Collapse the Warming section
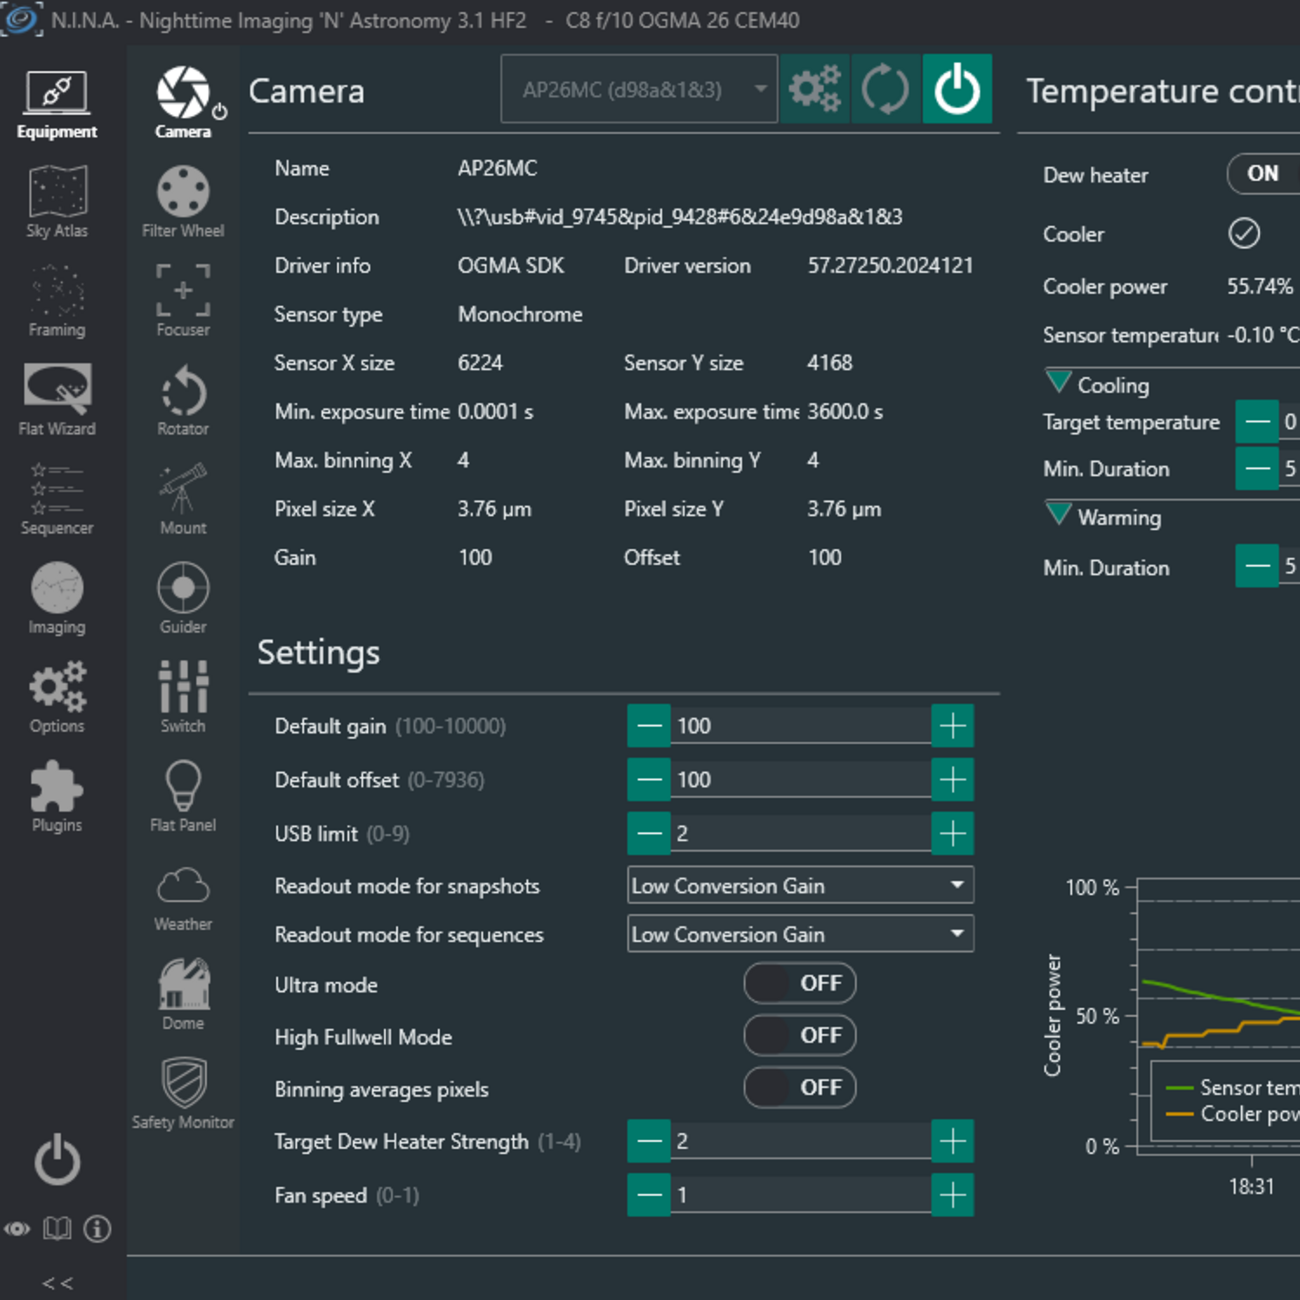The height and width of the screenshot is (1300, 1300). tap(1058, 514)
